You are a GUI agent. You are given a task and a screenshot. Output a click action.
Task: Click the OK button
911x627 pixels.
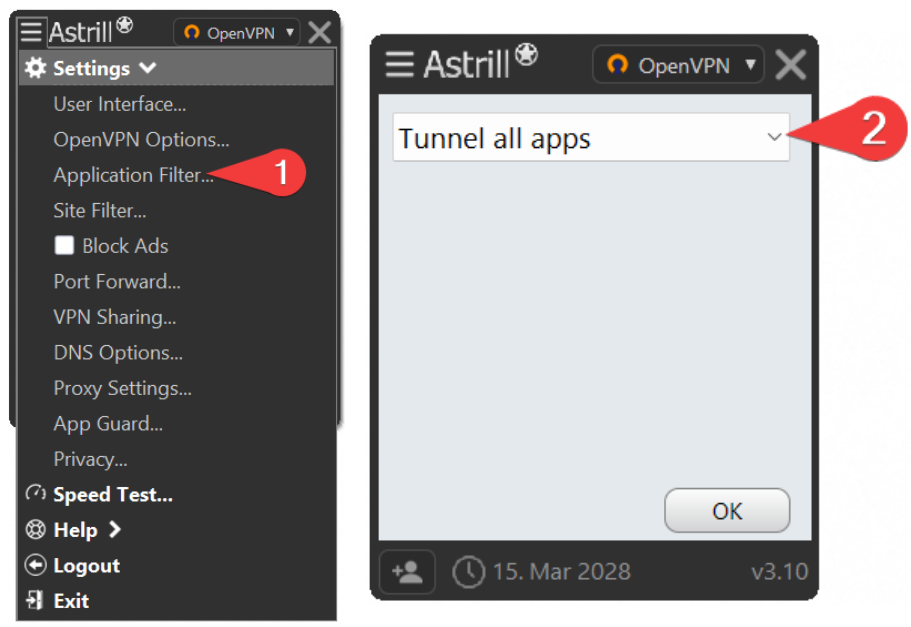(727, 511)
